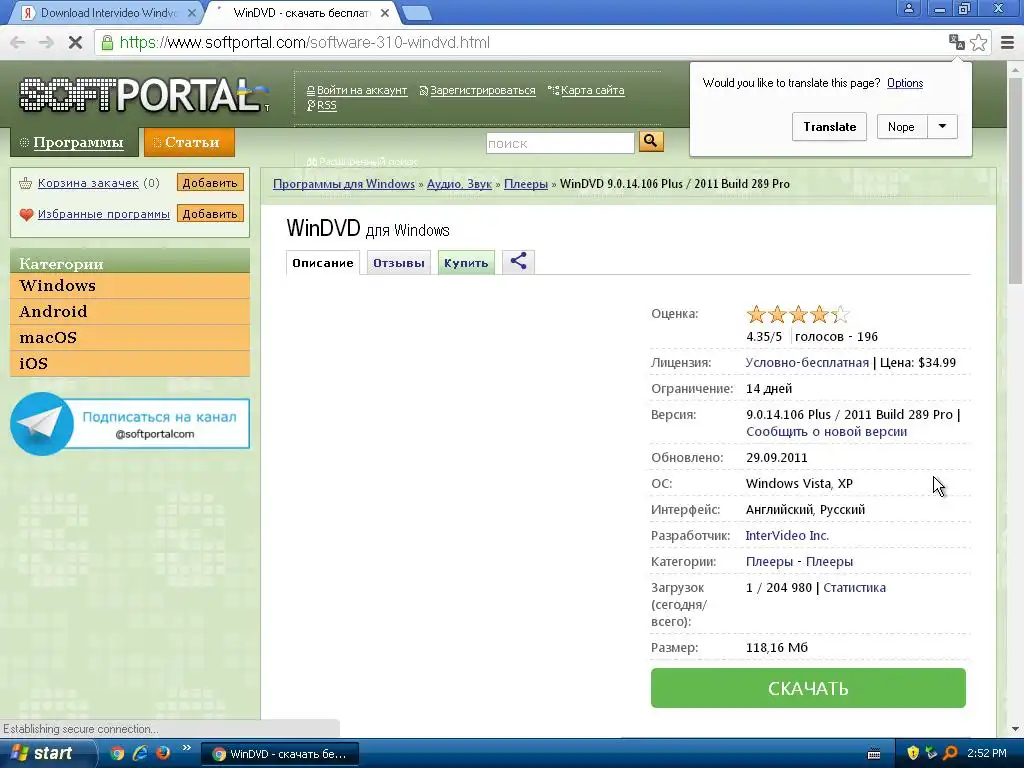Click Добавить next to Избранные программы
Screen dimensions: 1024x768
coord(210,214)
